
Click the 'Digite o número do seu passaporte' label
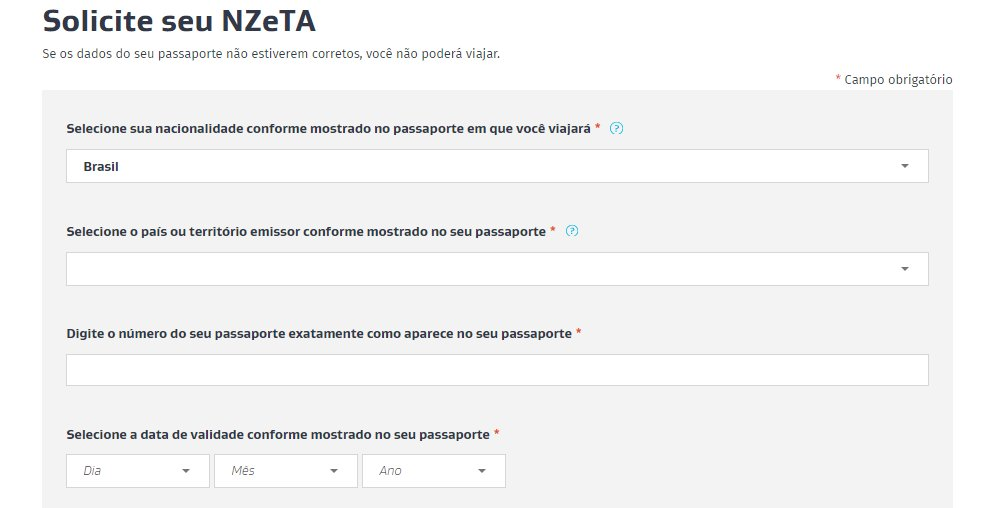point(319,333)
